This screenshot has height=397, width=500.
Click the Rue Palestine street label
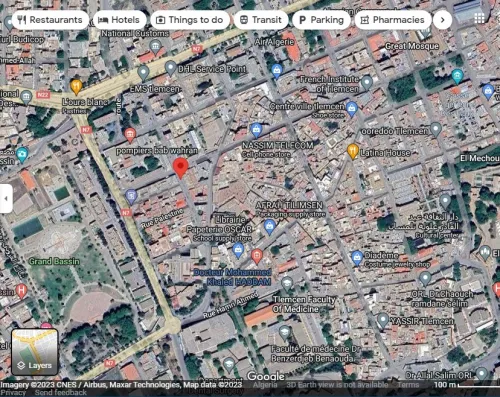[x=162, y=219]
